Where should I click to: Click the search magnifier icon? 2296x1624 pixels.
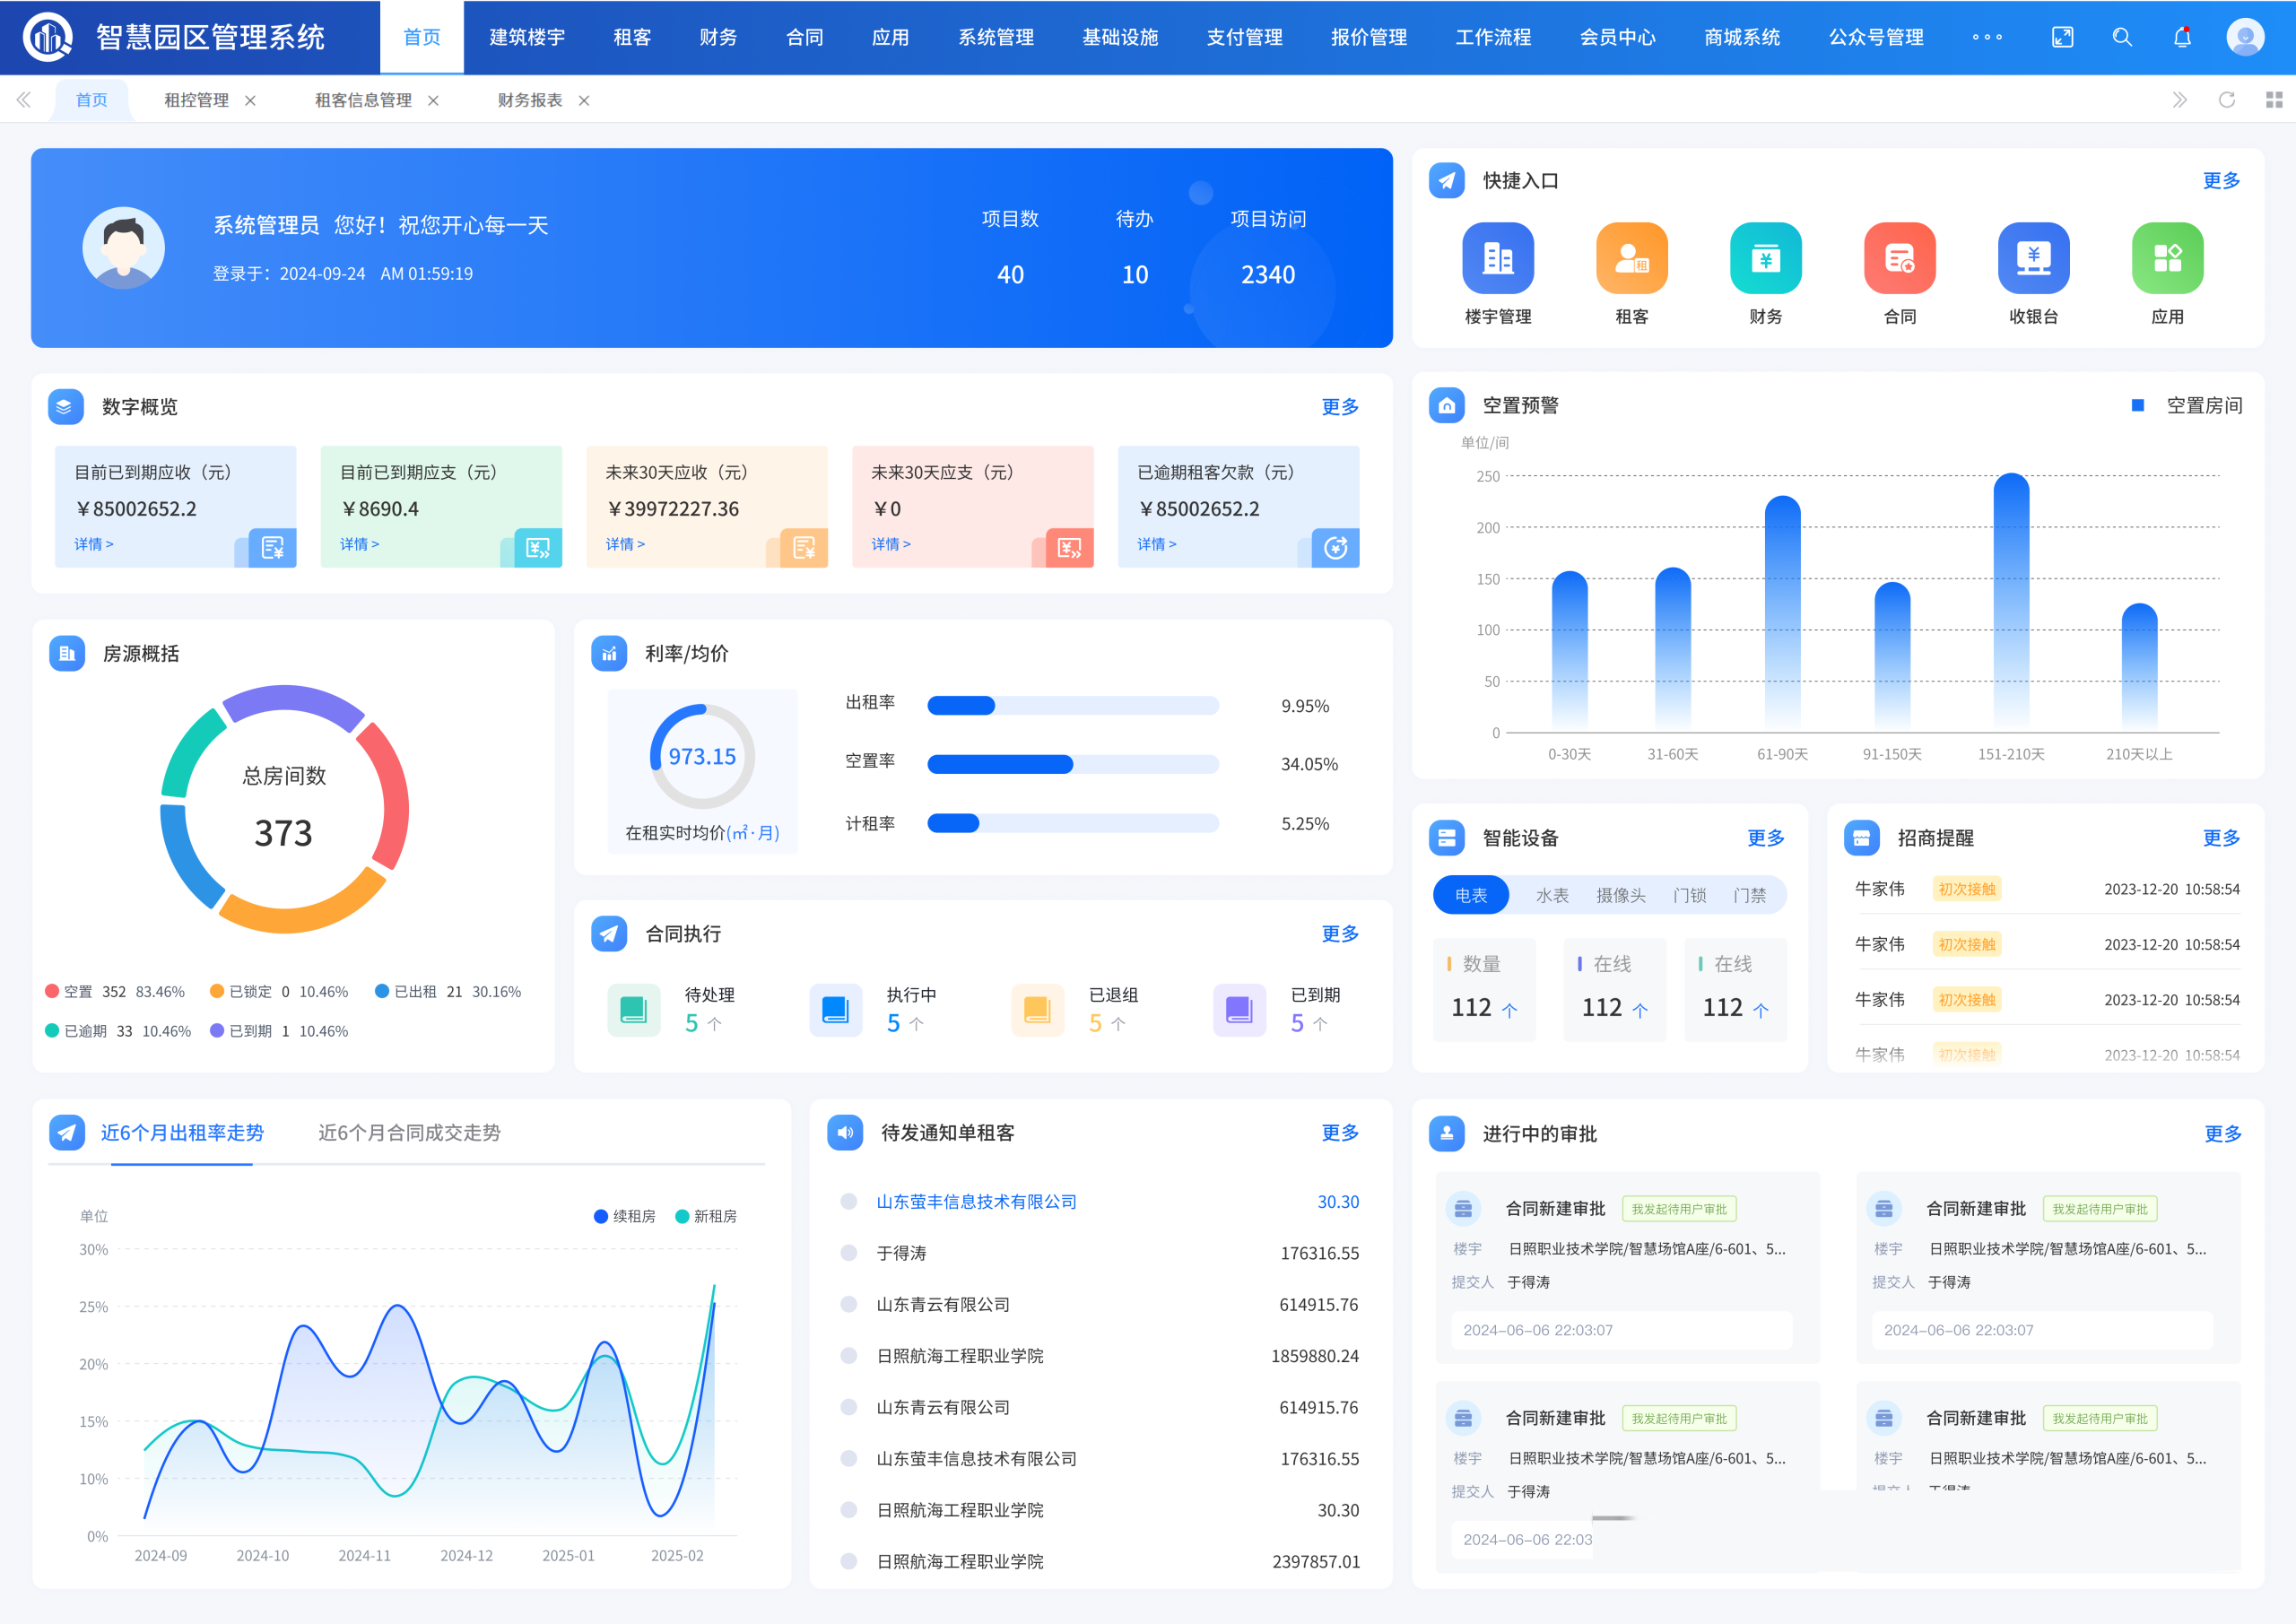coord(2122,37)
